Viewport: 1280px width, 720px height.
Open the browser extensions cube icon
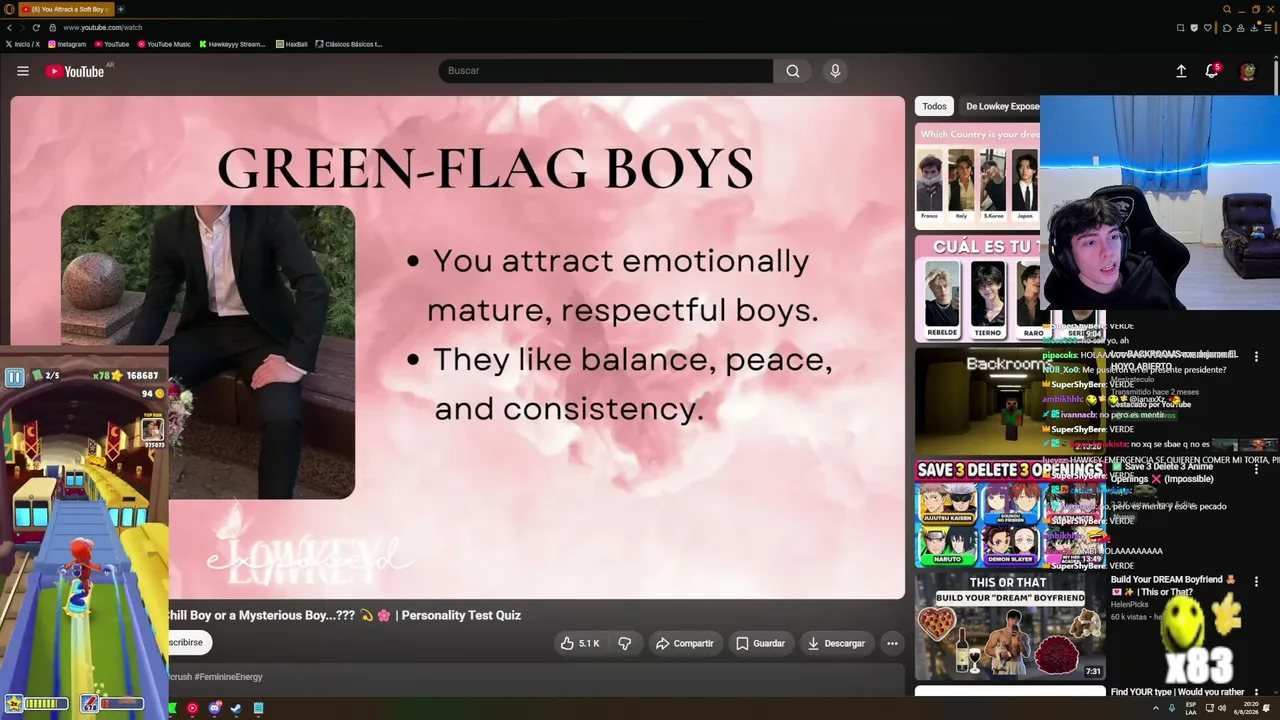(x=1227, y=27)
